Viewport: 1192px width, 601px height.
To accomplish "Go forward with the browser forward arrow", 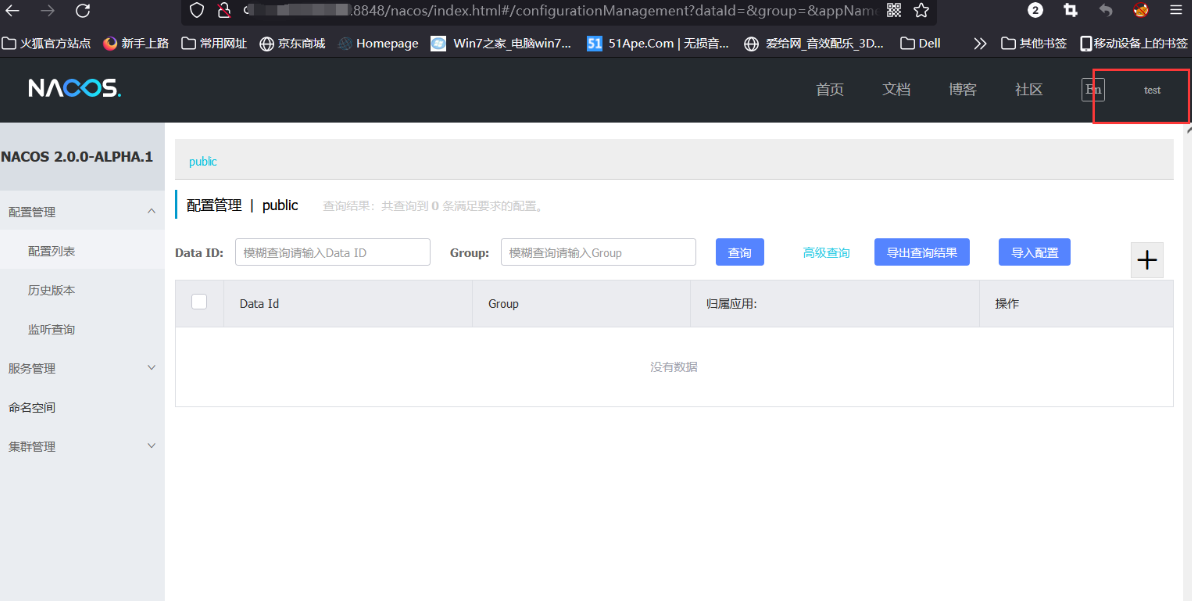I will click(48, 11).
